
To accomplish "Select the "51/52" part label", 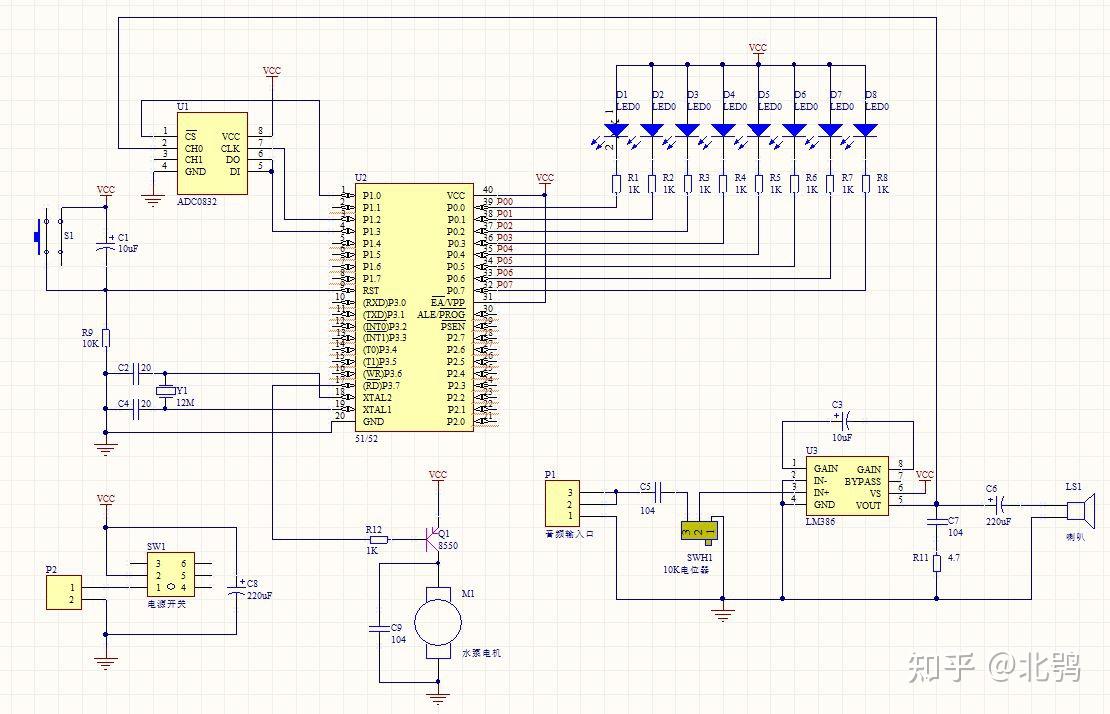I will (x=367, y=439).
